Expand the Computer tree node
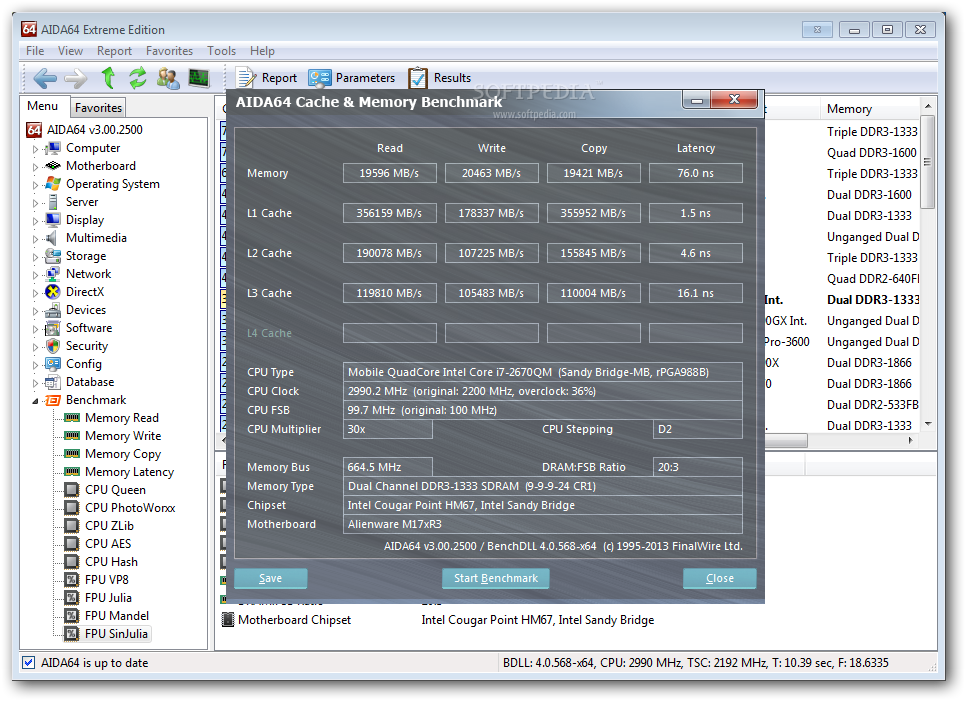Image resolution: width=966 pixels, height=701 pixels. [35, 149]
